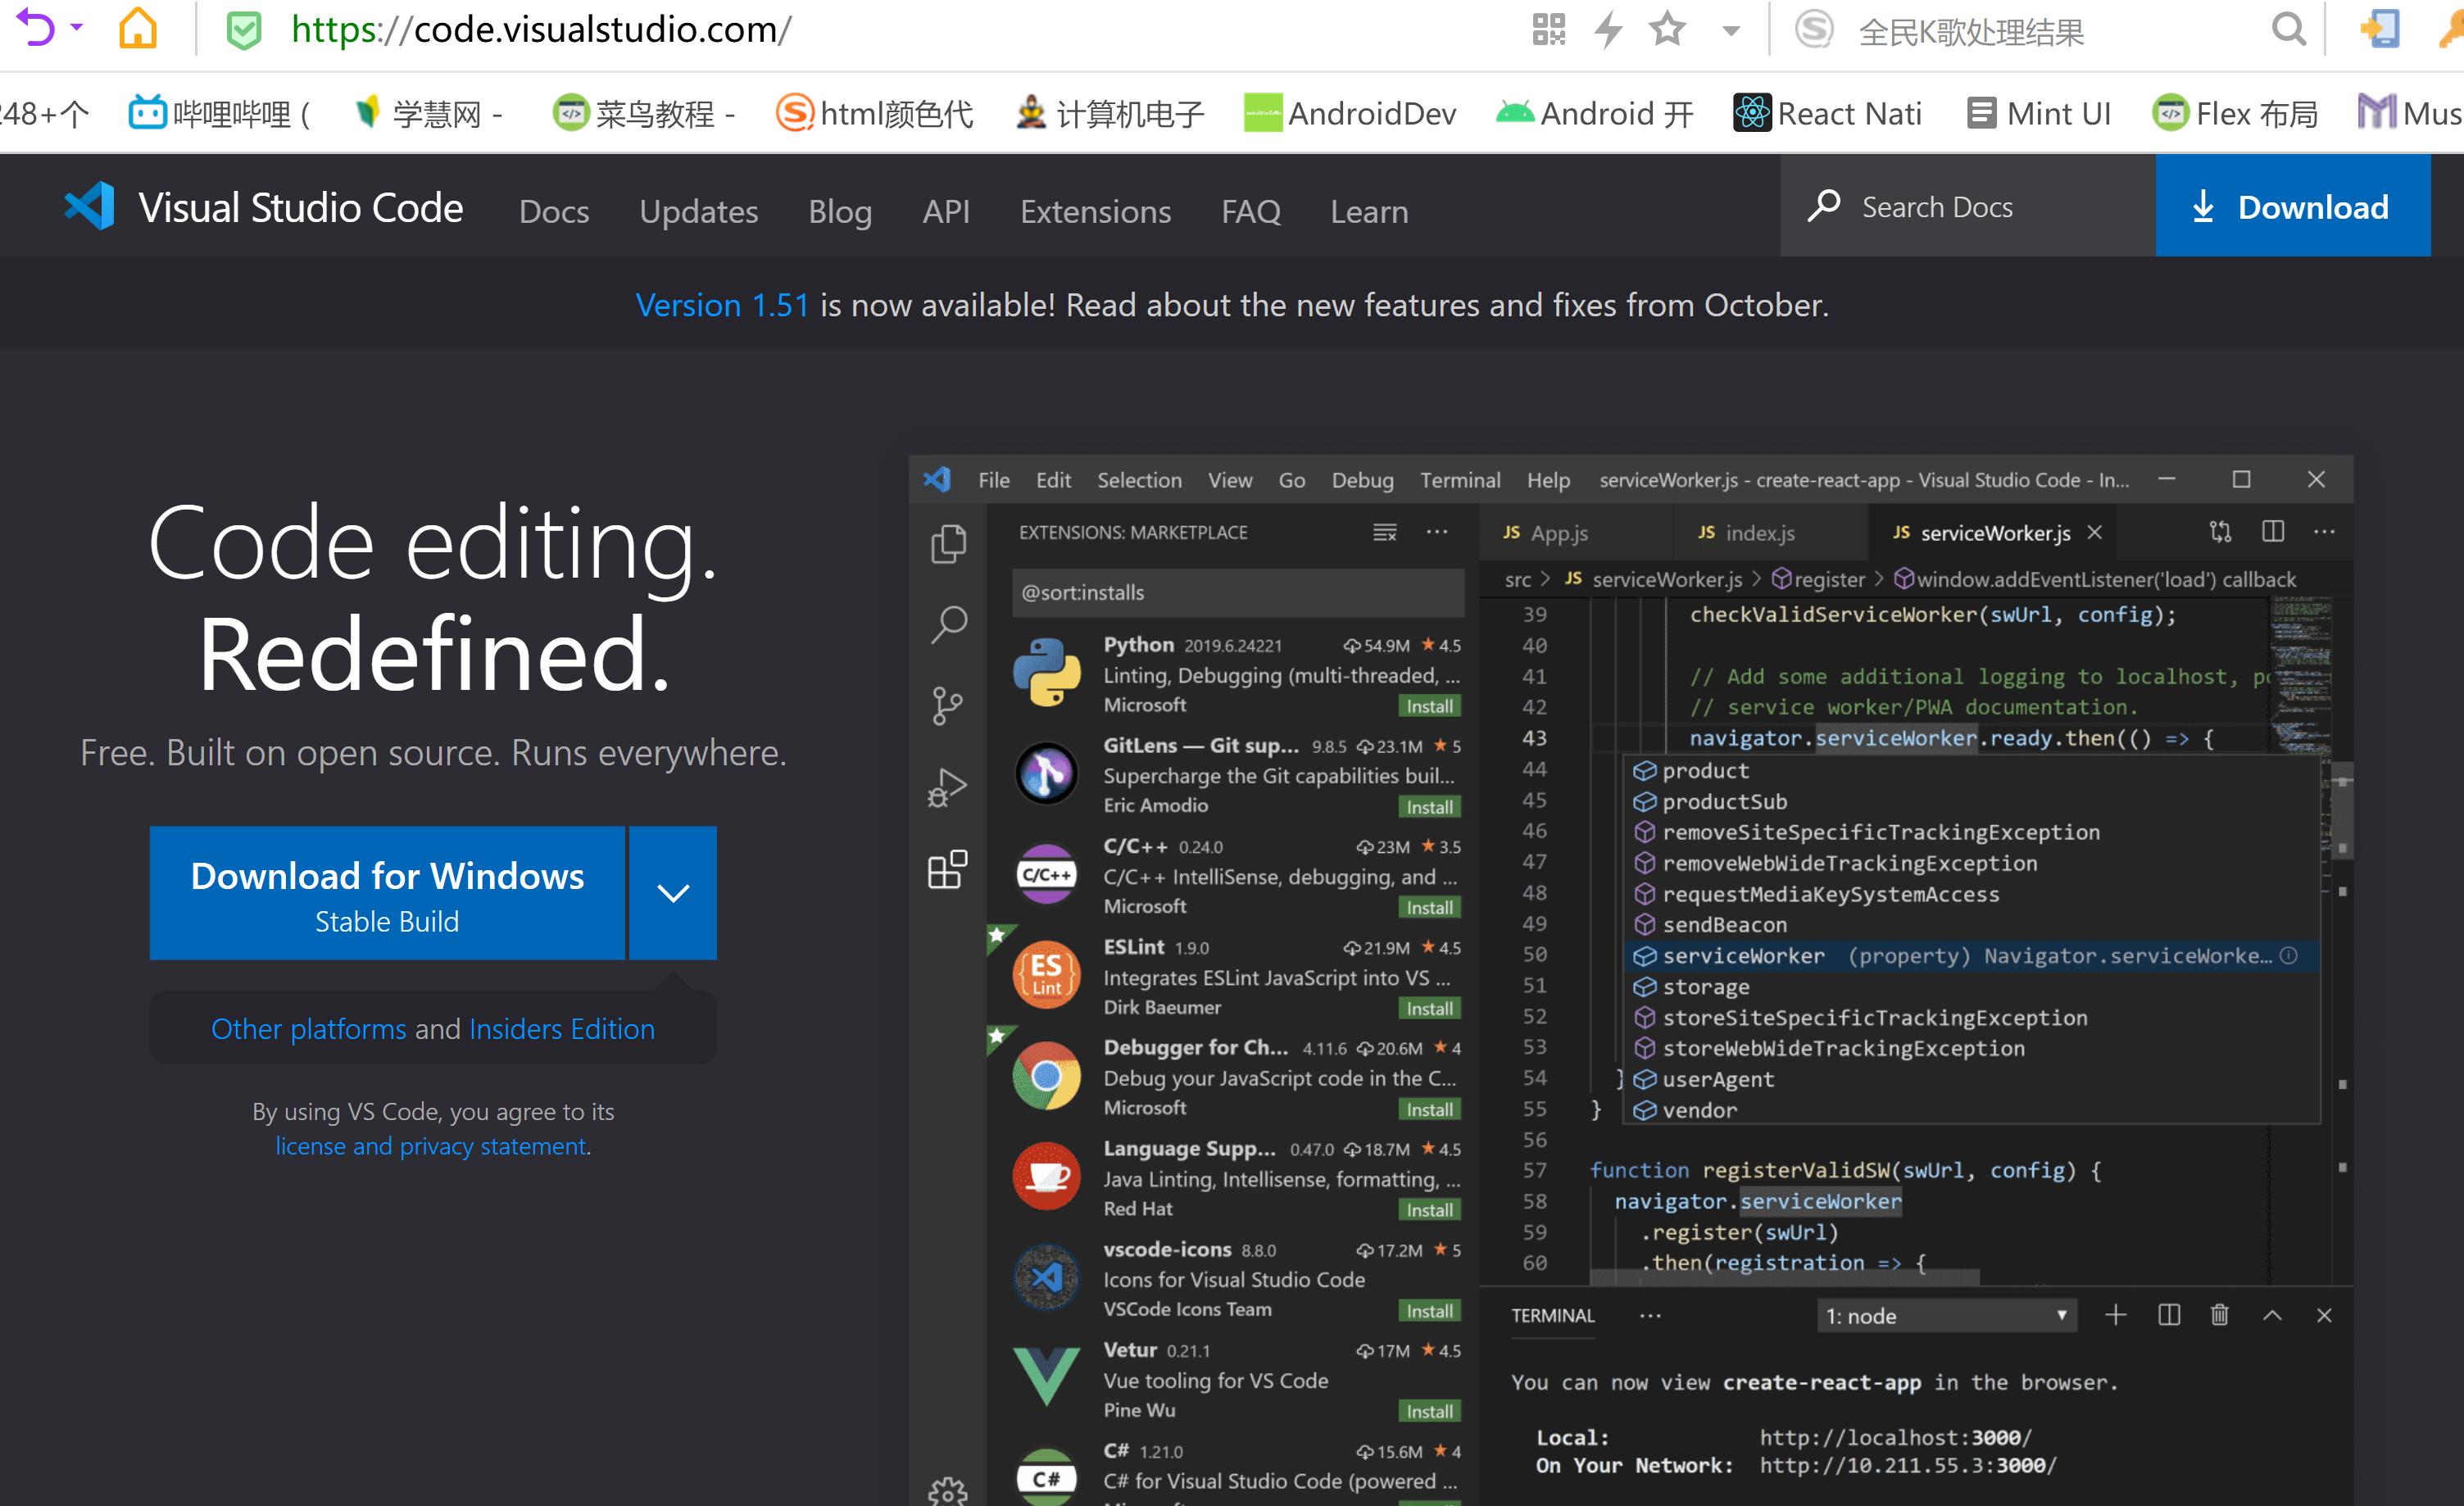Click the Updates menu item in nav bar
The height and width of the screenshot is (1506, 2464).
699,211
